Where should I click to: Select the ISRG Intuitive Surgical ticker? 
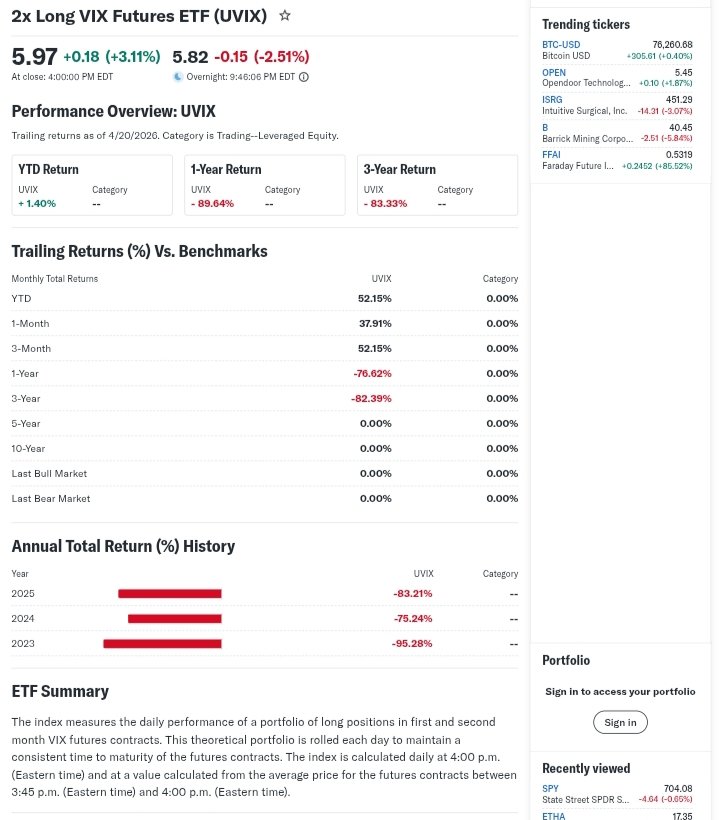pyautogui.click(x=552, y=100)
